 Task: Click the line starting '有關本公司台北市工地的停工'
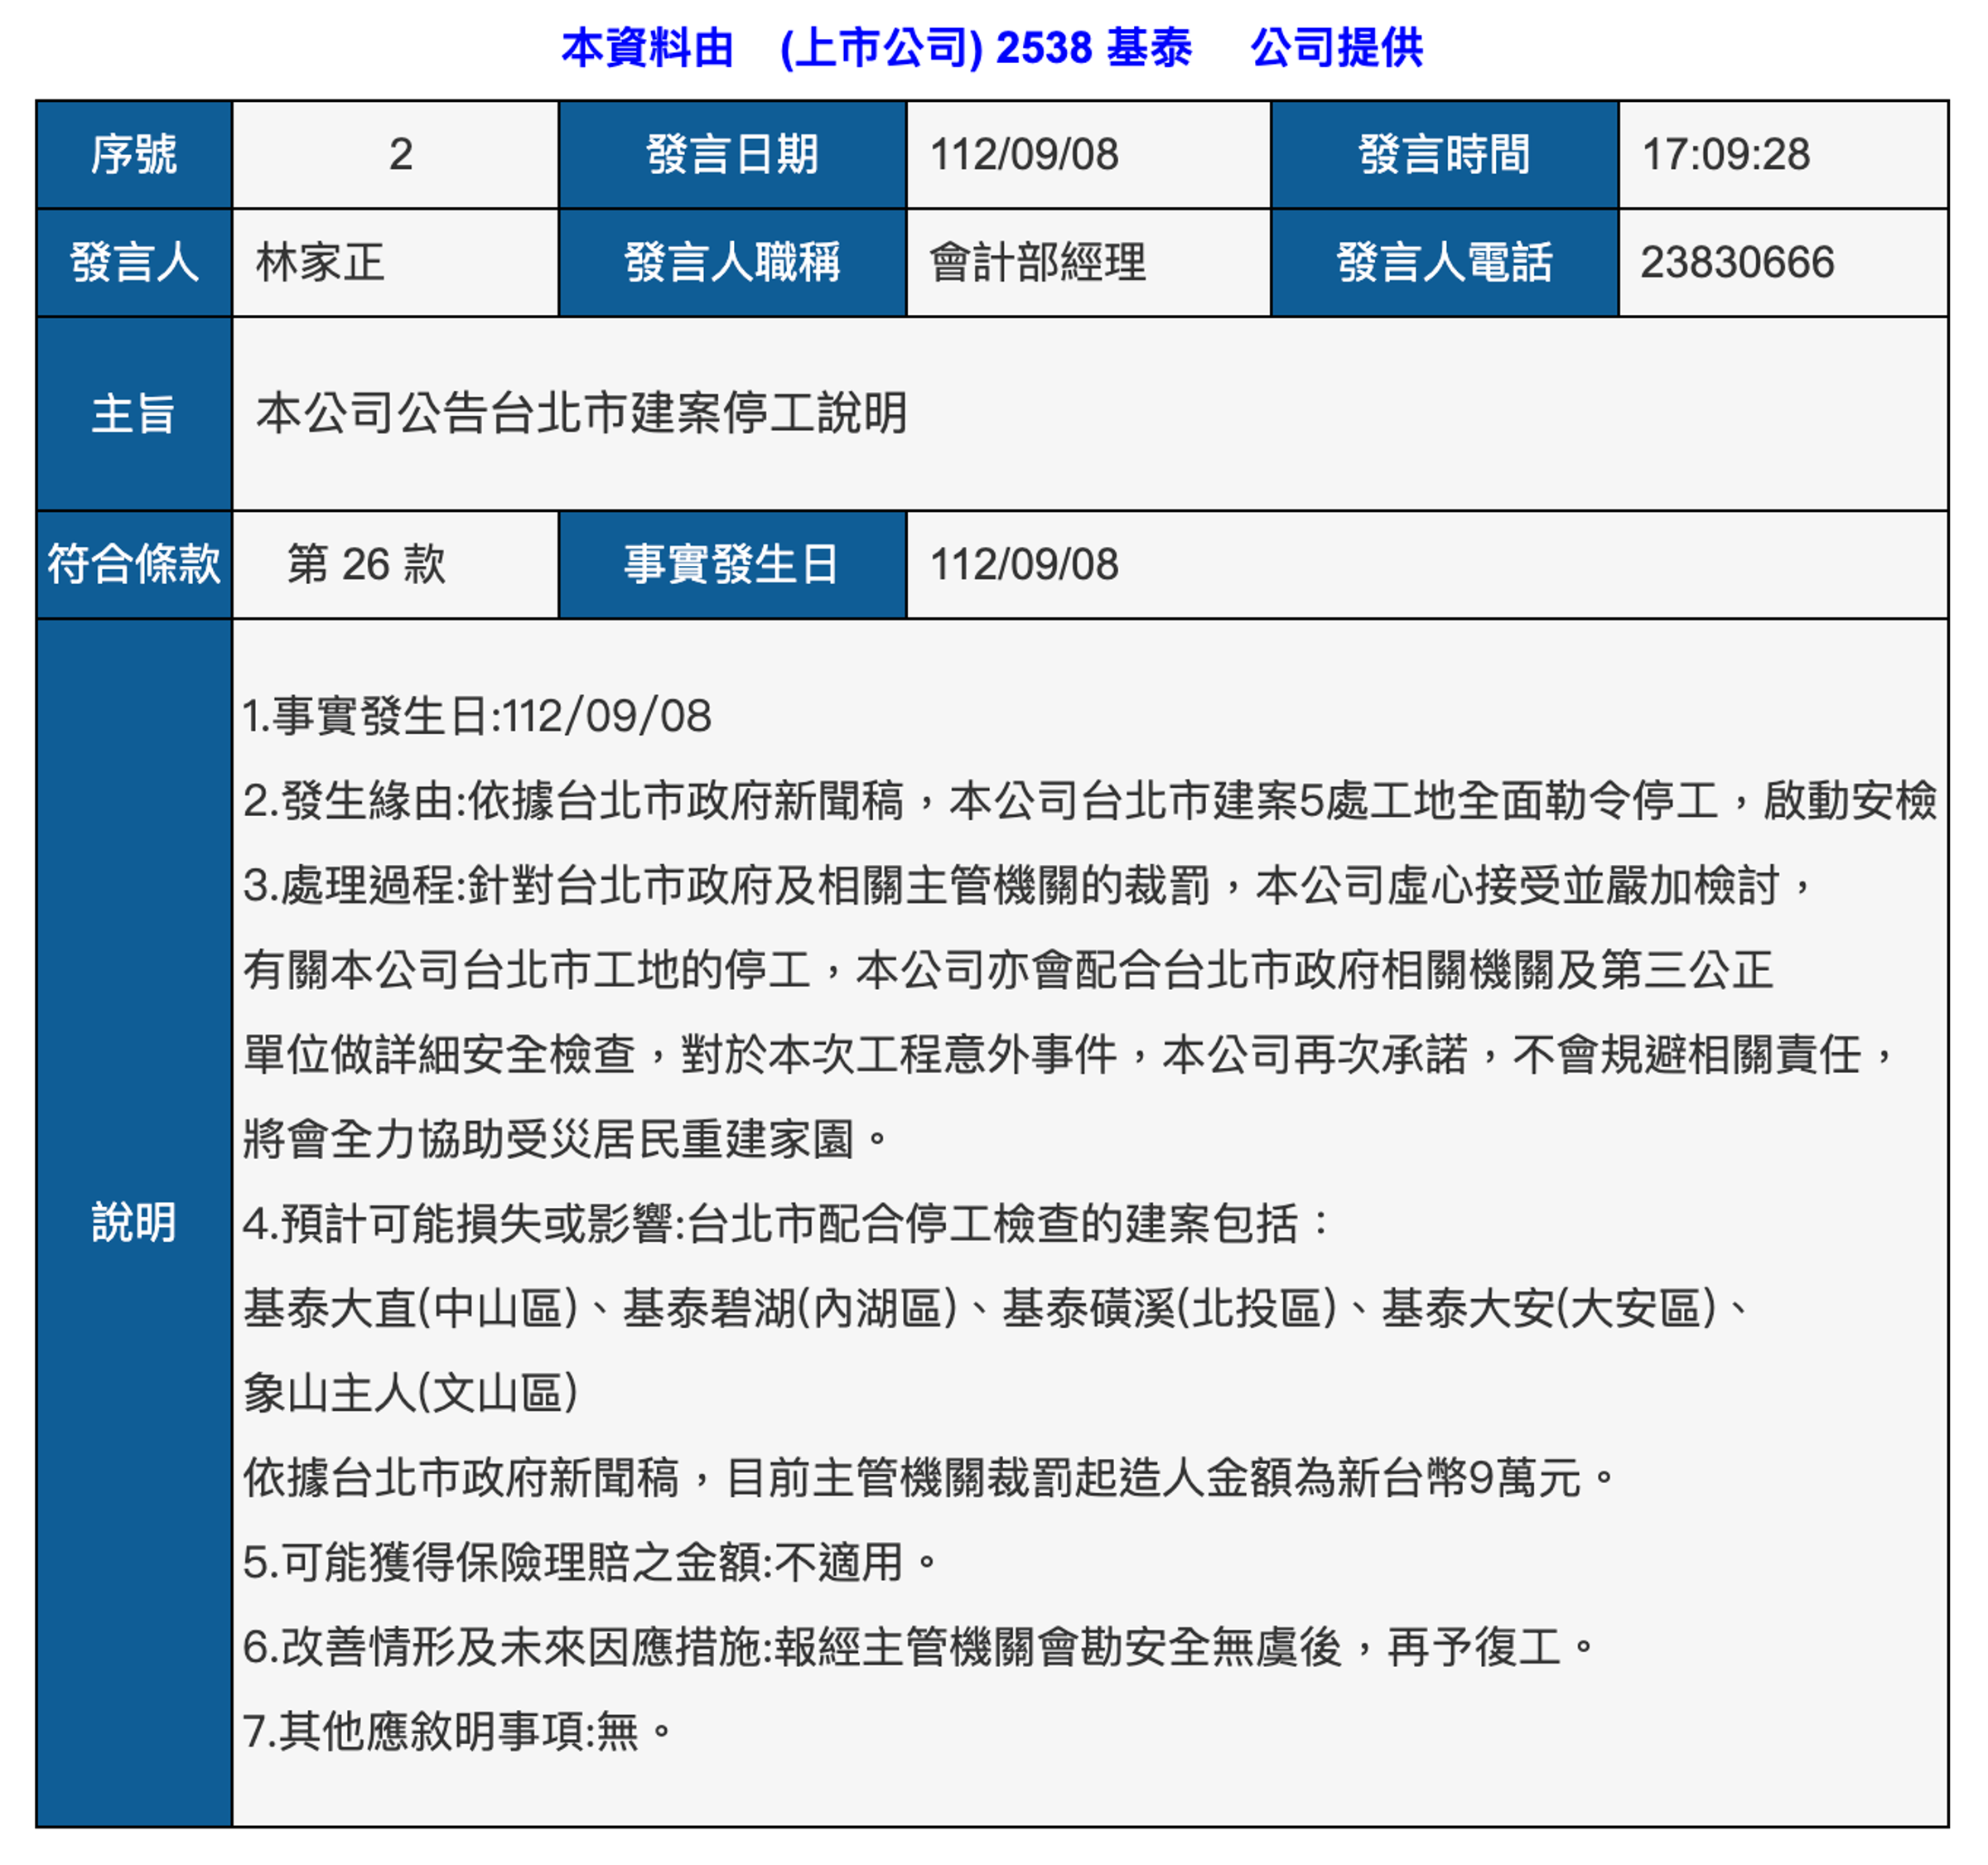coord(1008,970)
